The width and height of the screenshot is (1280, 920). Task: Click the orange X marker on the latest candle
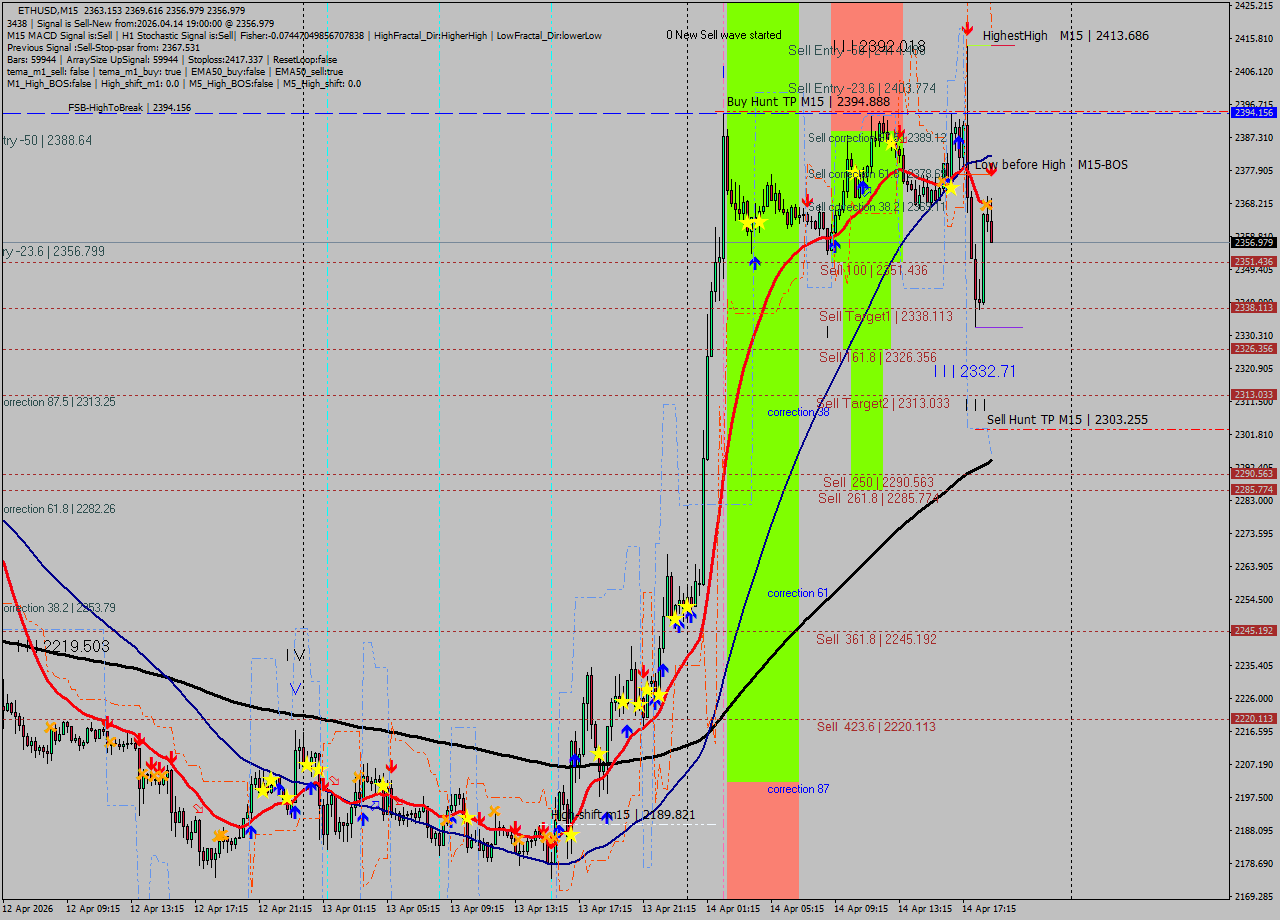coord(986,205)
